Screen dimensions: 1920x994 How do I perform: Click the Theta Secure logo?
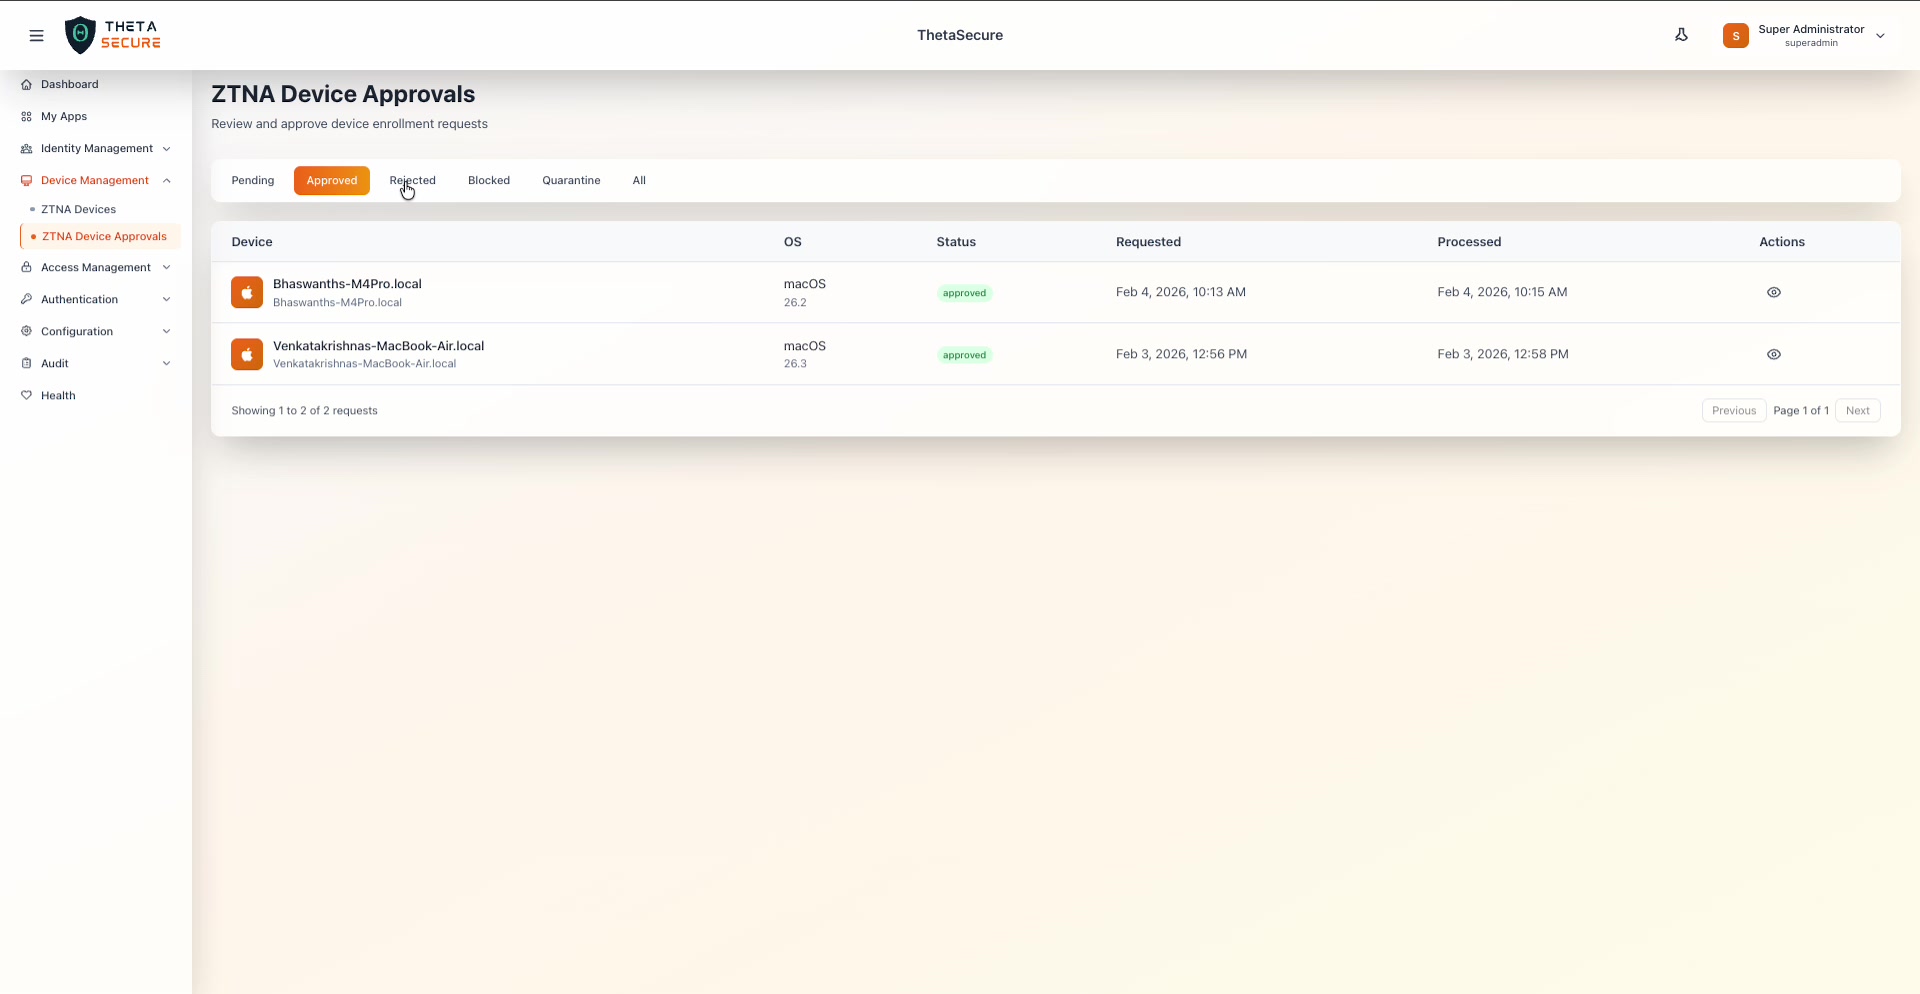tap(113, 34)
